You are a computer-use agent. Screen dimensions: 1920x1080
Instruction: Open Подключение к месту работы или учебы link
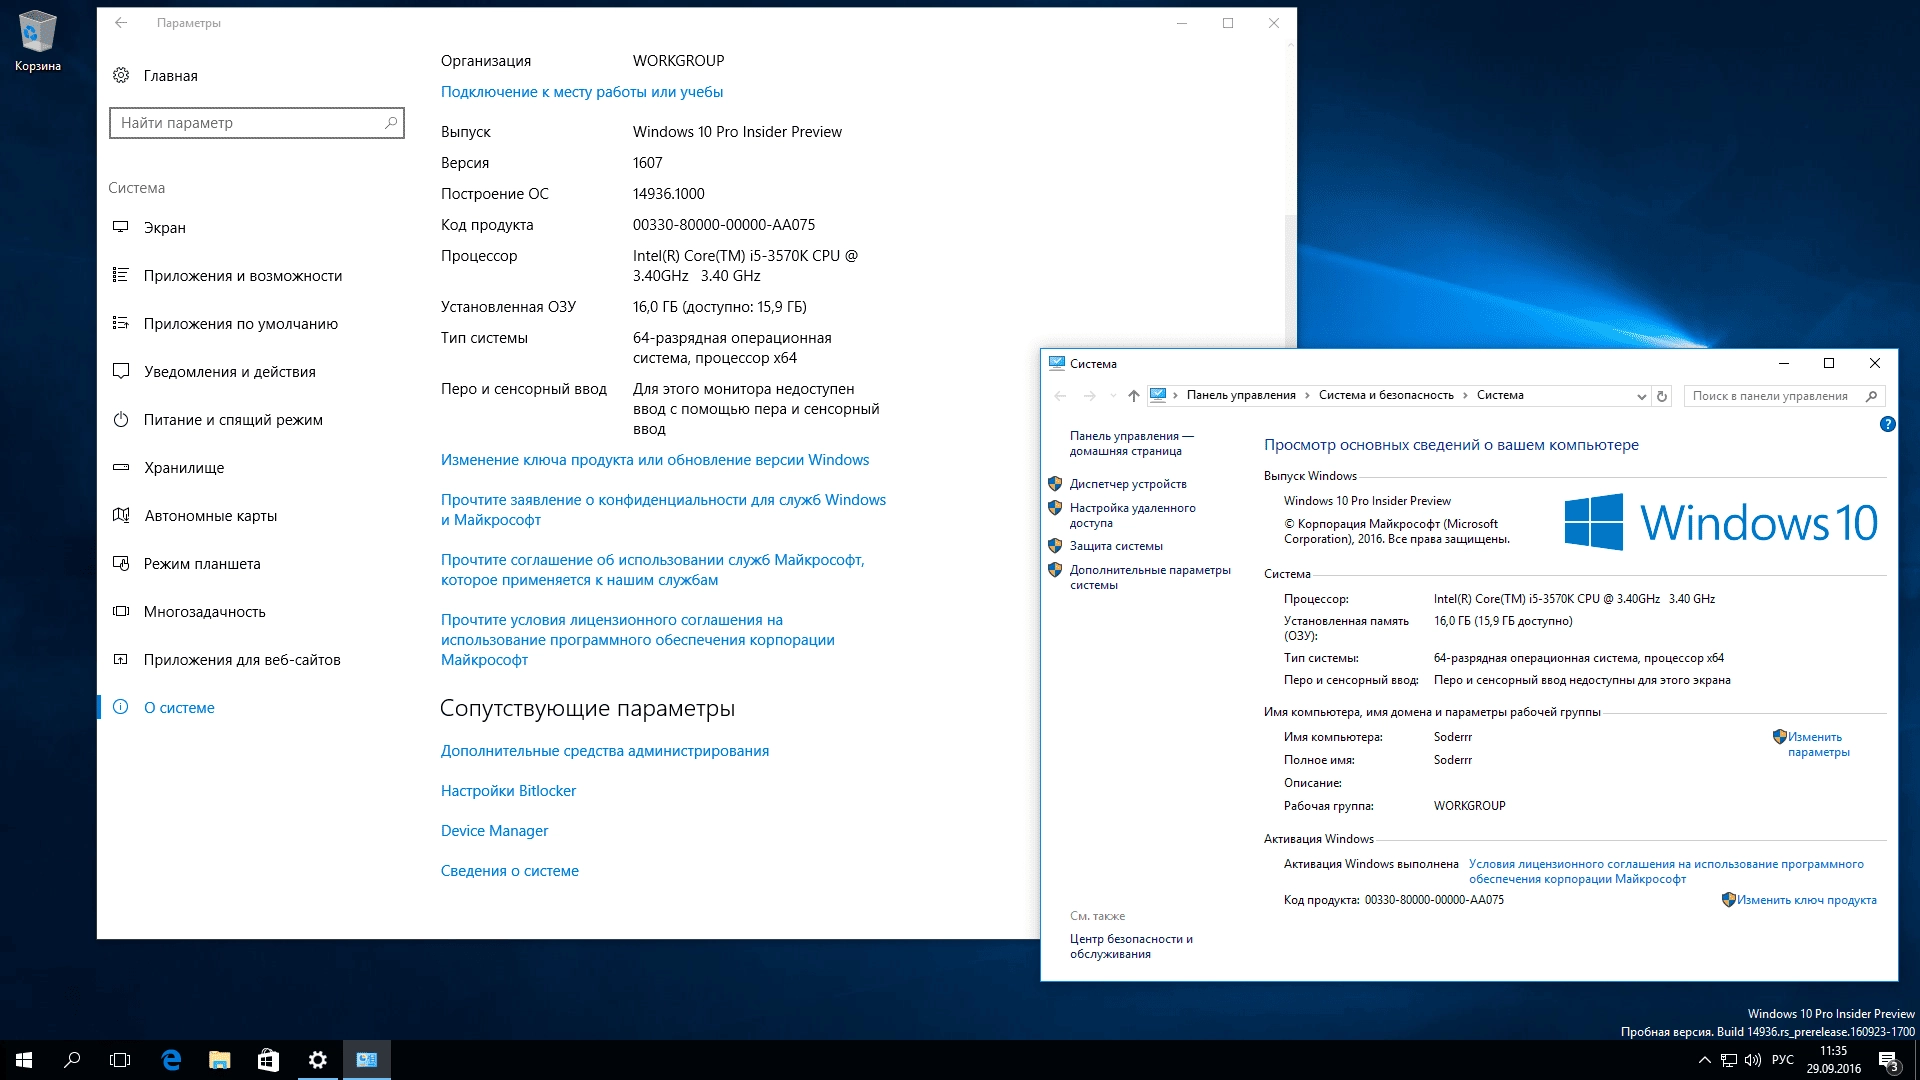[582, 92]
